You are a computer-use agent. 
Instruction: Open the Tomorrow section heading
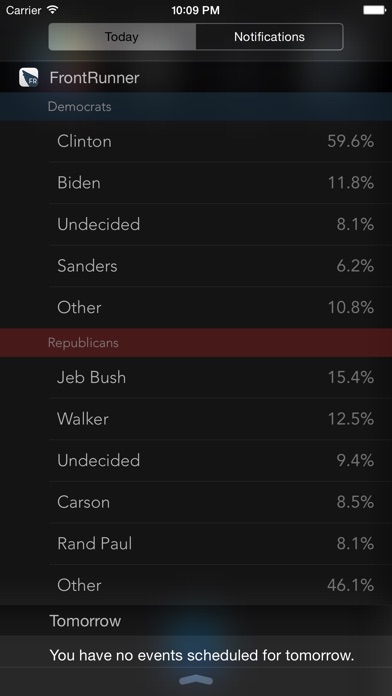[85, 621]
